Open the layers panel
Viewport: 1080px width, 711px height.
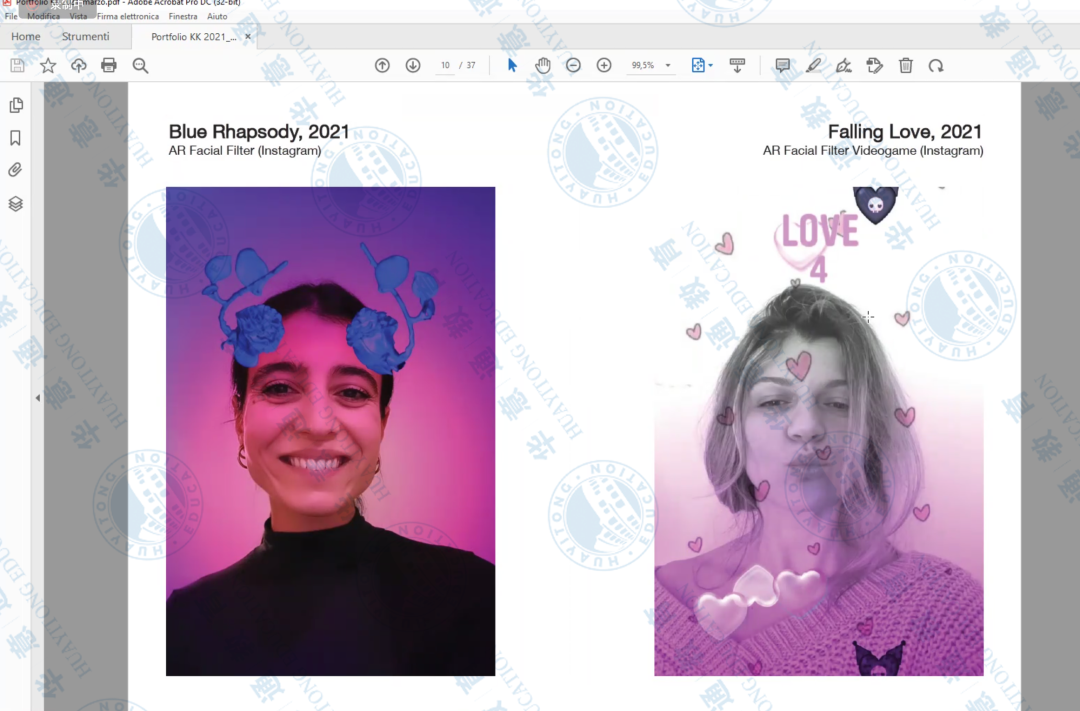[x=16, y=204]
